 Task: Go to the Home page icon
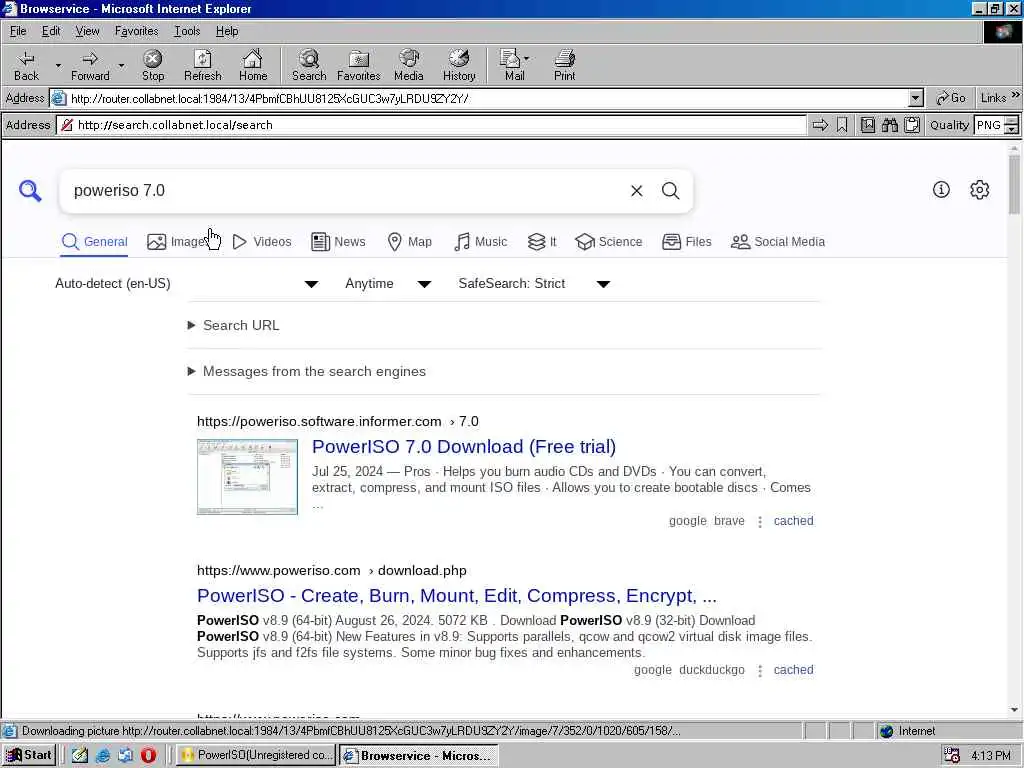click(x=253, y=65)
